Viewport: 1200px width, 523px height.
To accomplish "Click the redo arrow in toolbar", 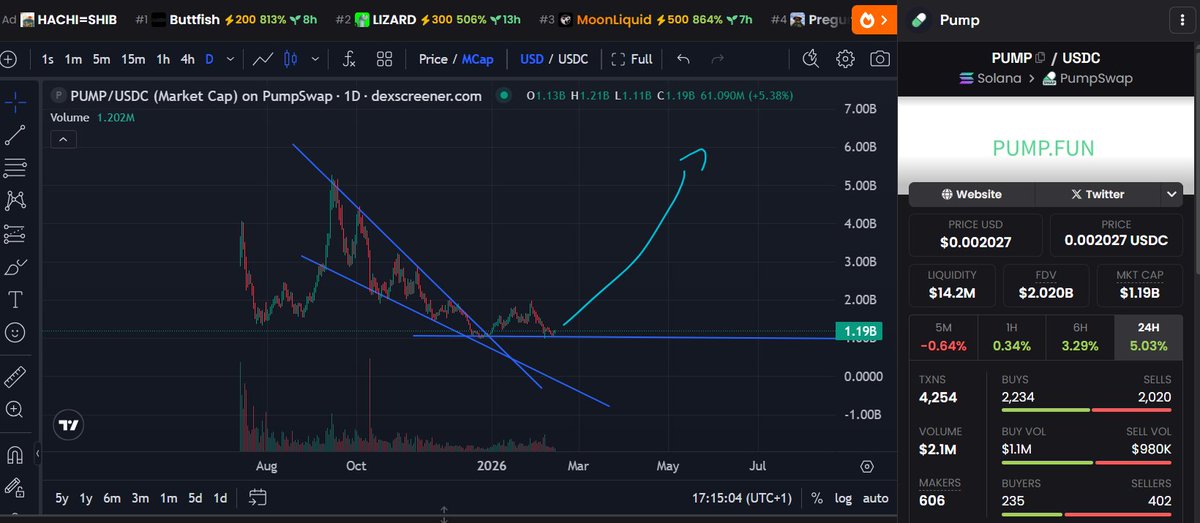I will coord(717,59).
